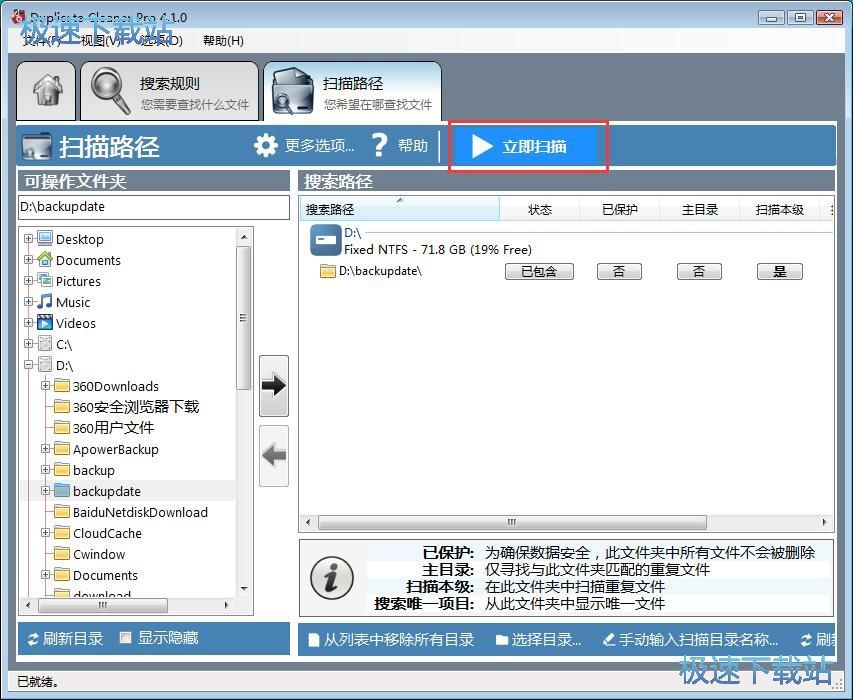Screen dimensions: 853x700
Task: Open the 帮助(H) menu
Action: tap(223, 41)
